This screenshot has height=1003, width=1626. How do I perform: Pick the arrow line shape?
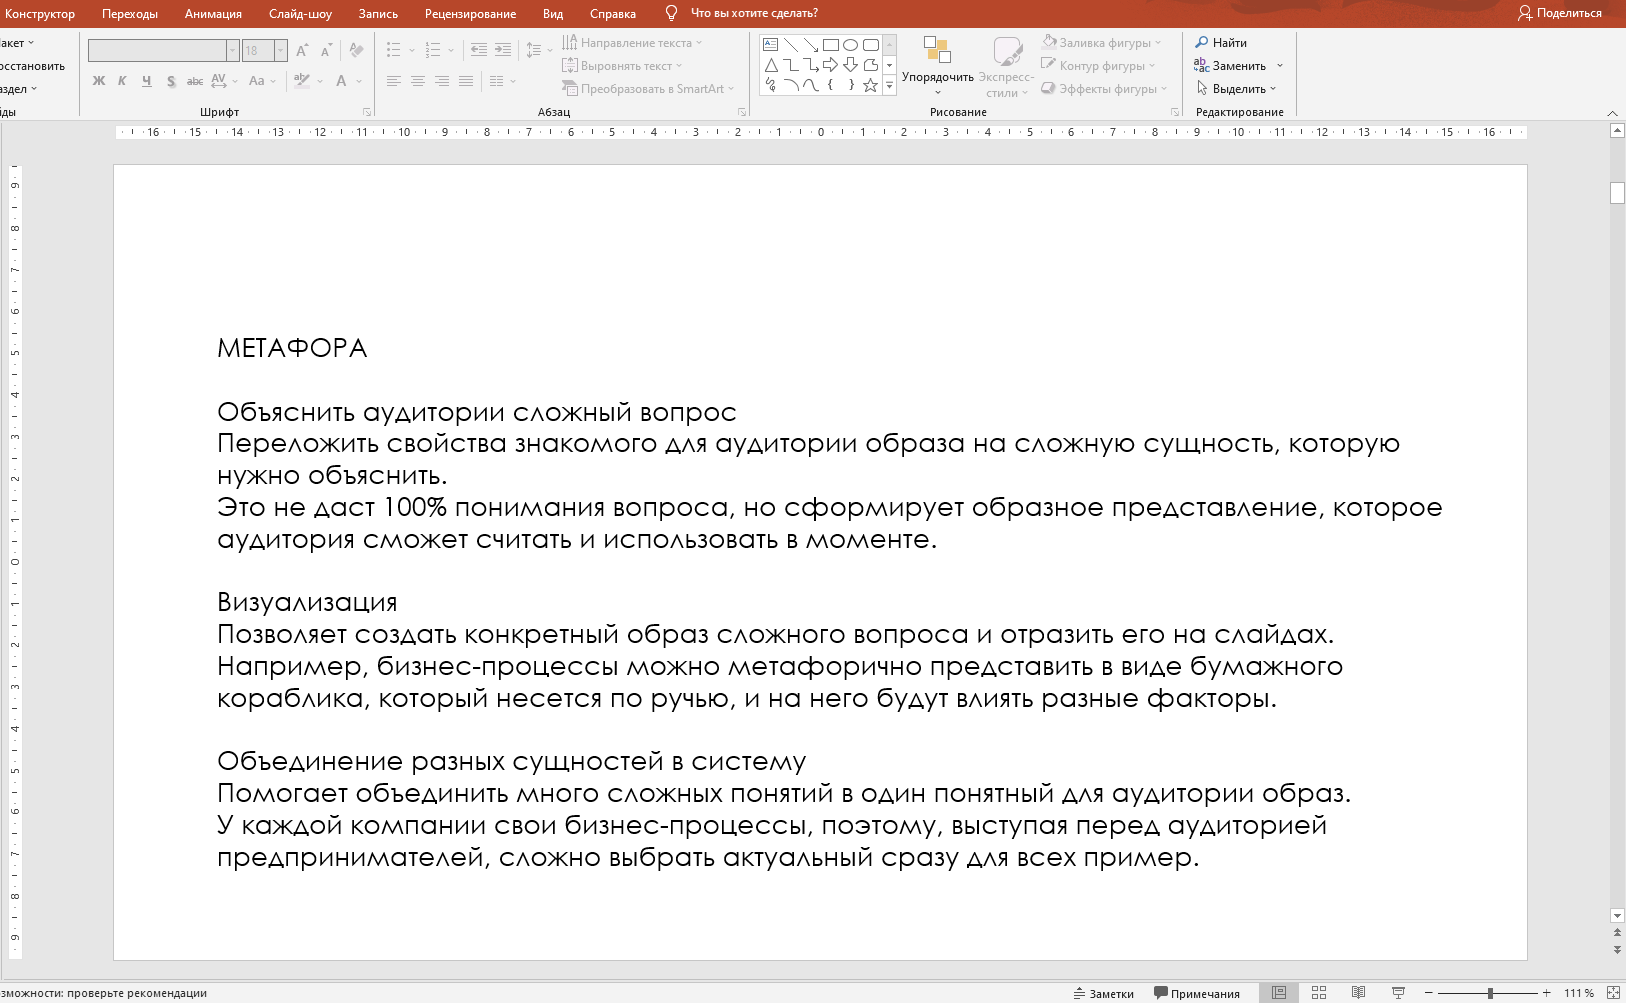point(811,44)
